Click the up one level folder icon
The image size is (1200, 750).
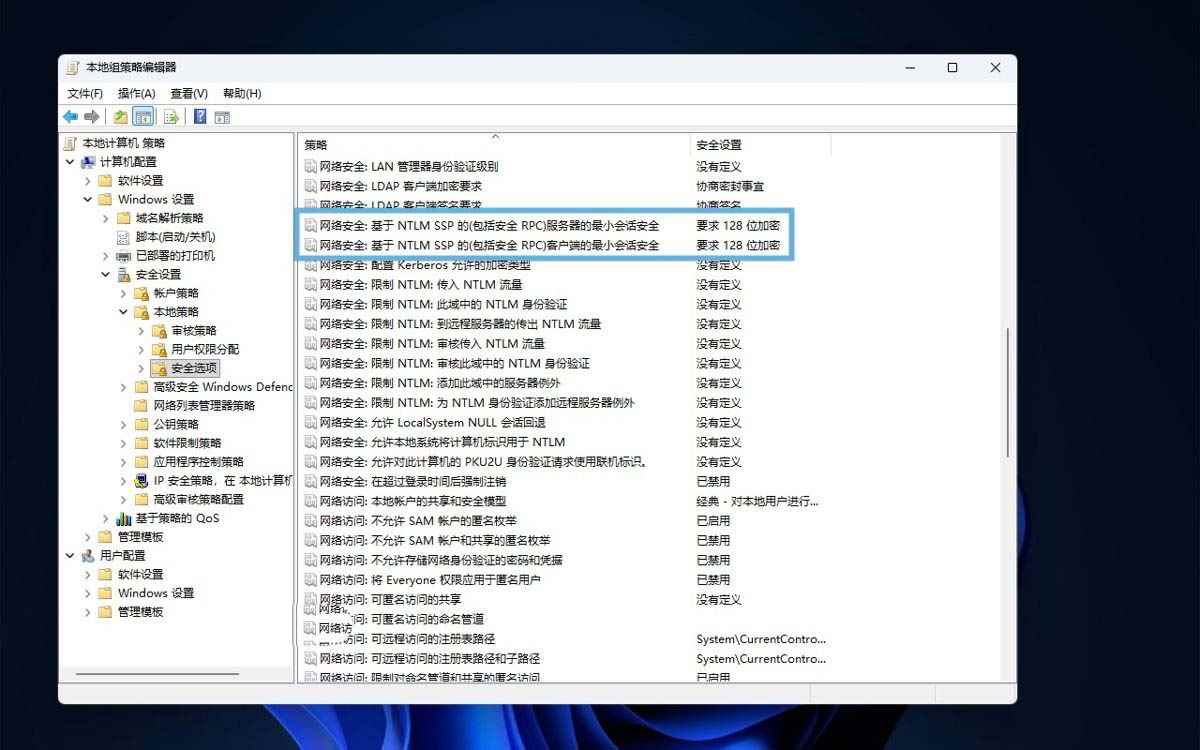pyautogui.click(x=120, y=117)
